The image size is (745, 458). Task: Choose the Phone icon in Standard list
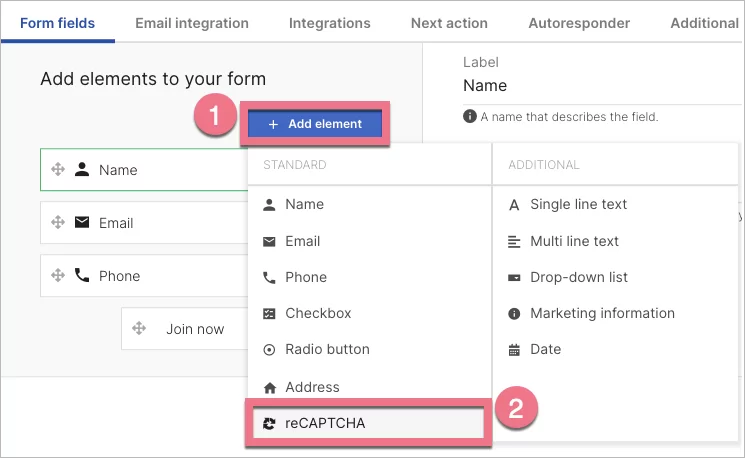coord(269,277)
